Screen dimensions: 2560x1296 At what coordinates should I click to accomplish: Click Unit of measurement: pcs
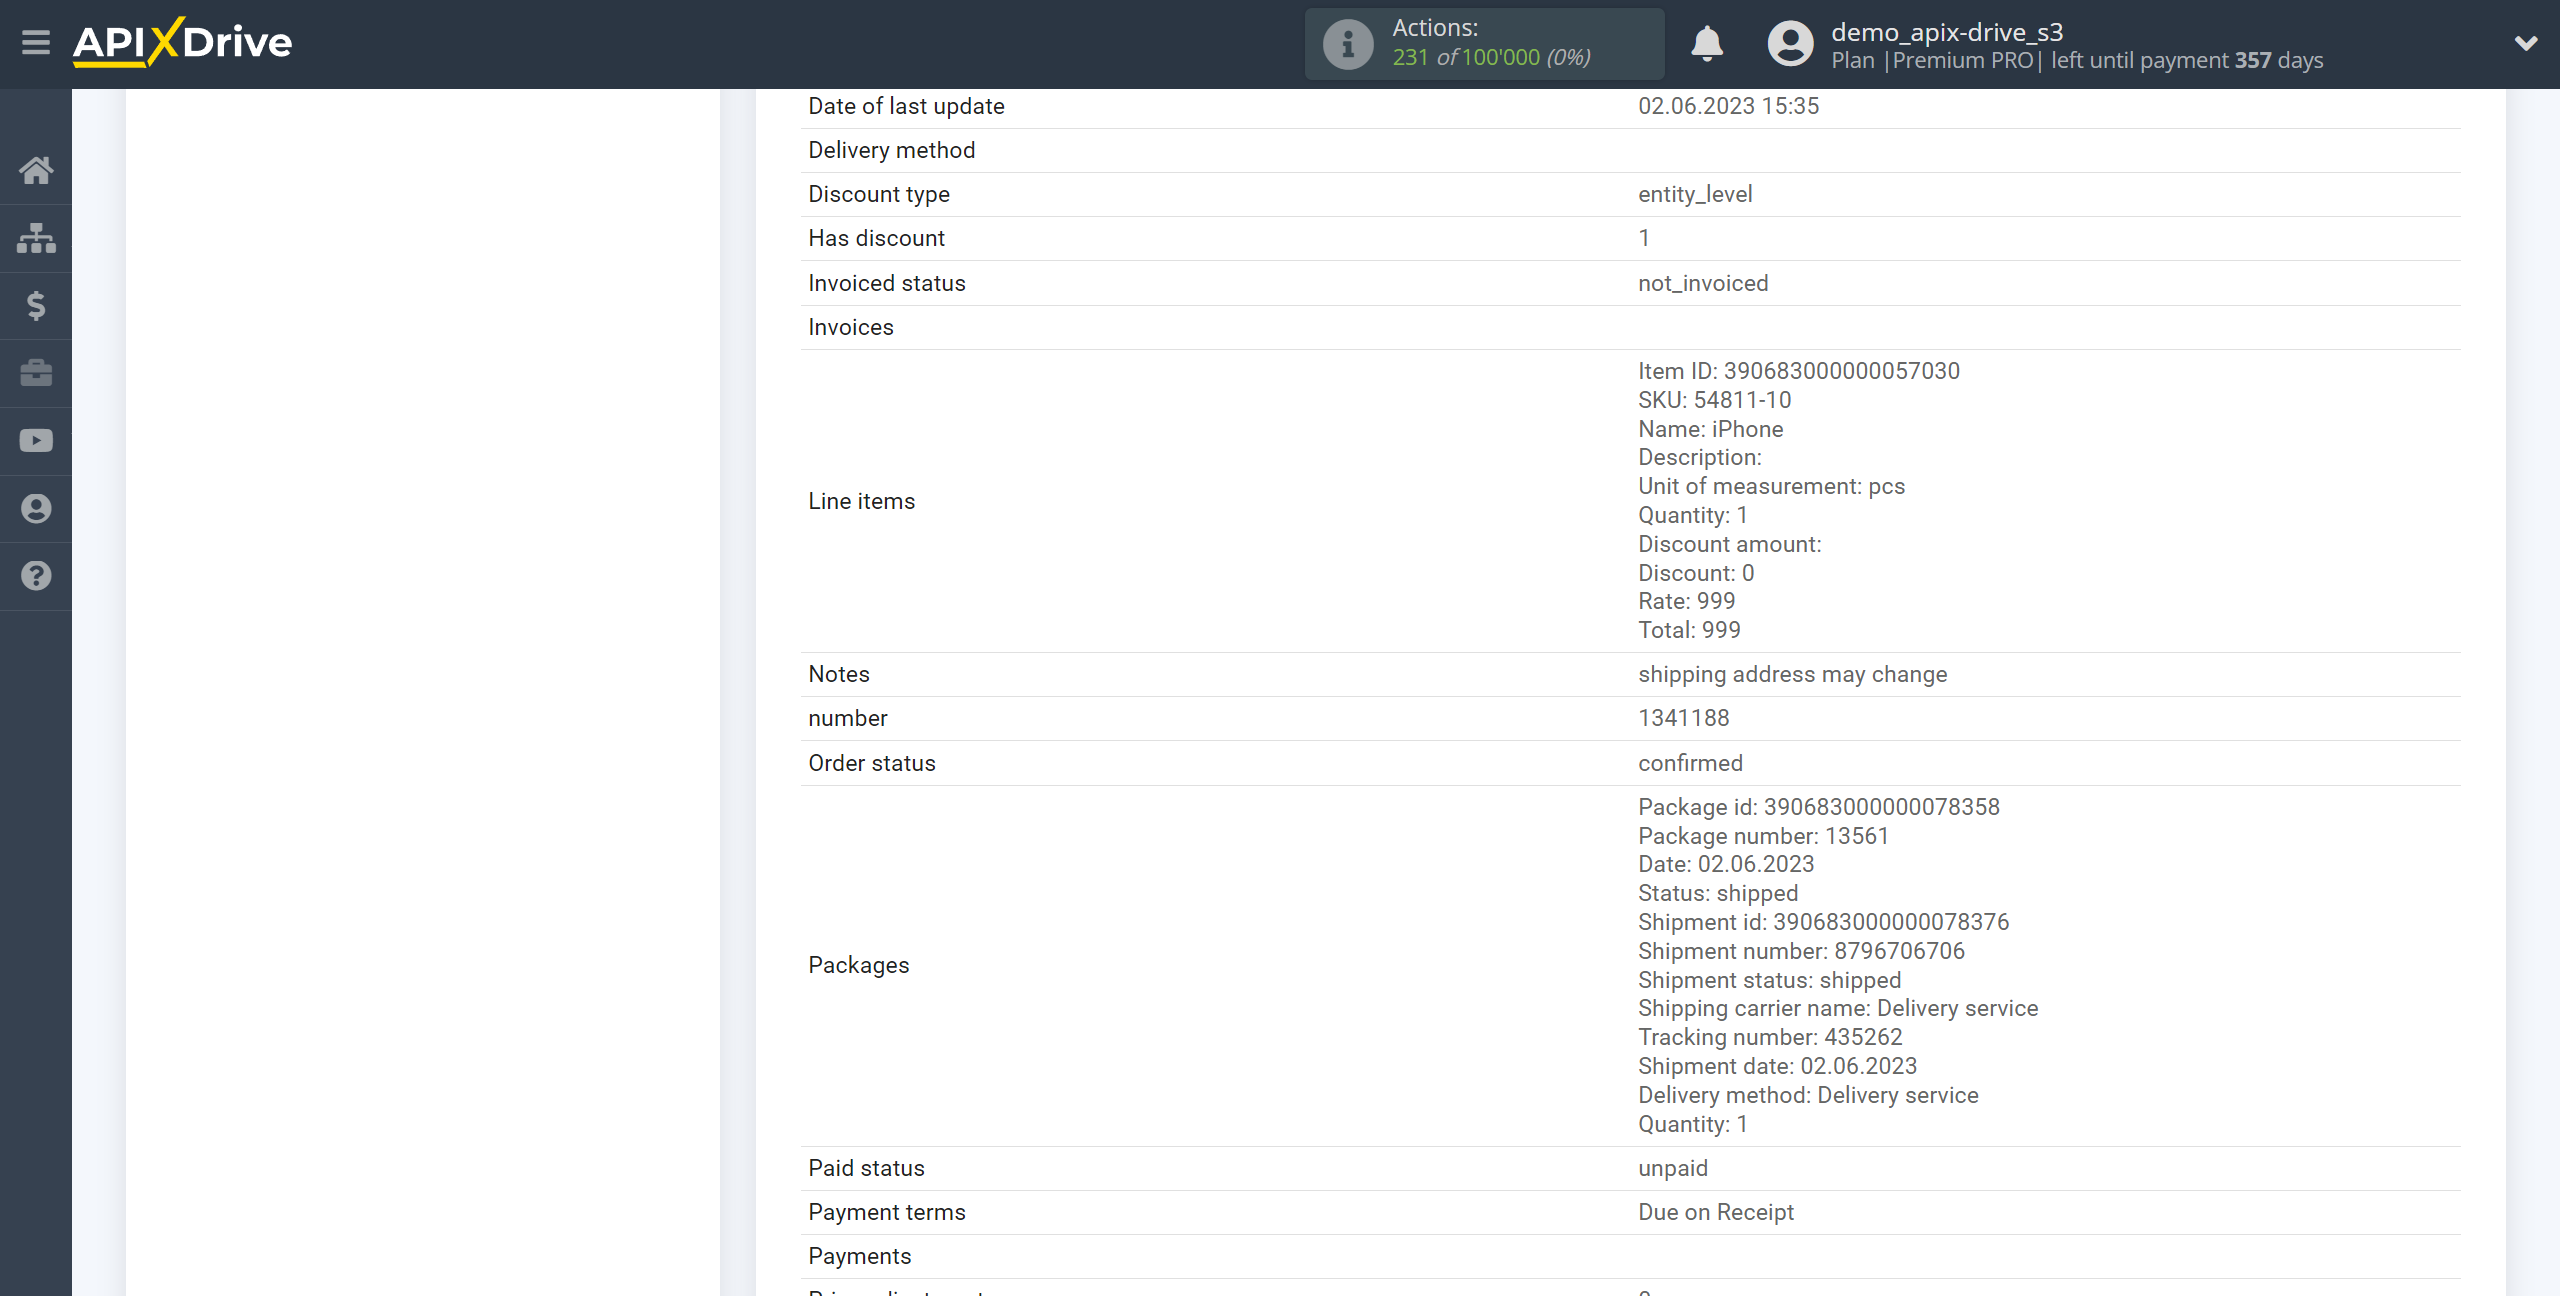click(x=1771, y=487)
